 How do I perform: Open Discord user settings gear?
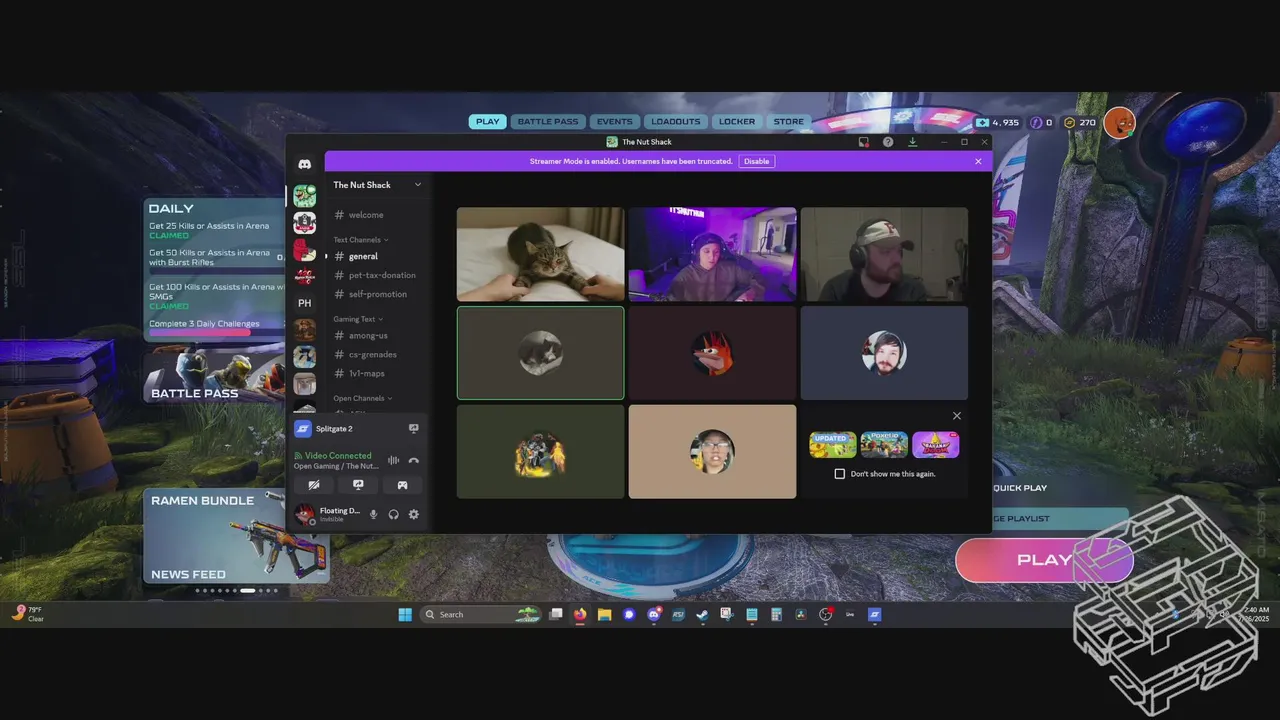(413, 514)
